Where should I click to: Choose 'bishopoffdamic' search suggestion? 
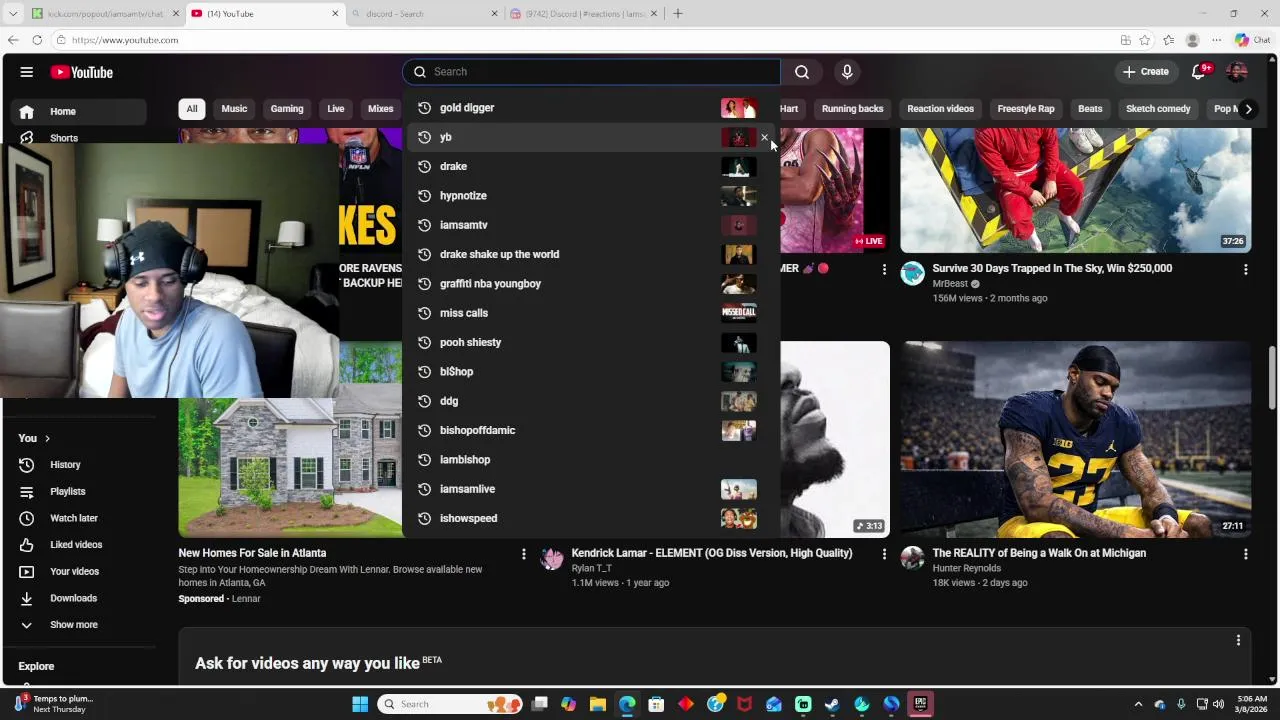pyautogui.click(x=591, y=431)
